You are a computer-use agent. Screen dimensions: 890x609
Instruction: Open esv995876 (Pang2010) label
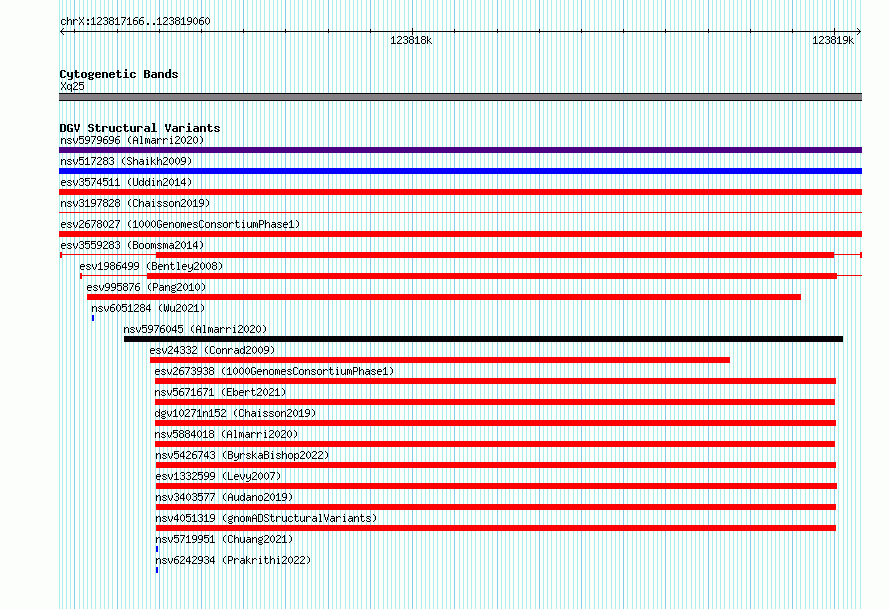pyautogui.click(x=146, y=287)
